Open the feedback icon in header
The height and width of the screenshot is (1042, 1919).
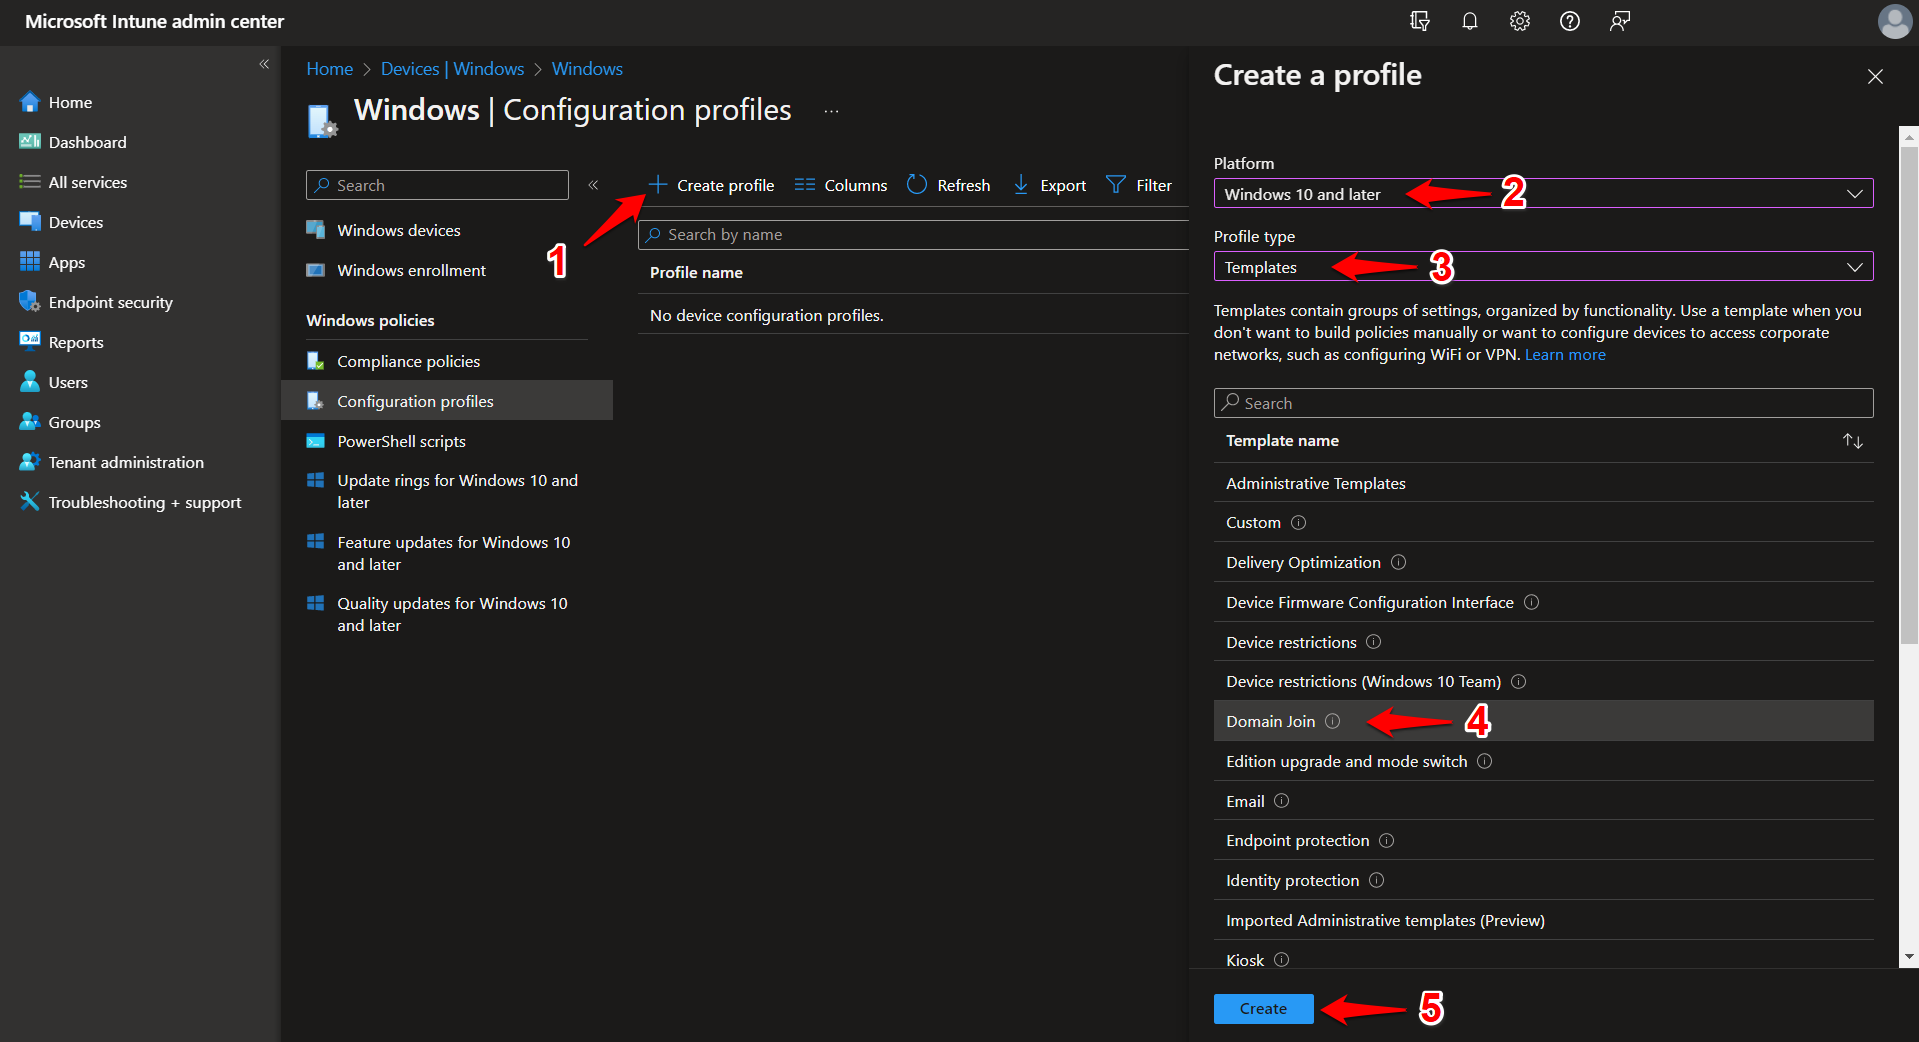(x=1620, y=21)
